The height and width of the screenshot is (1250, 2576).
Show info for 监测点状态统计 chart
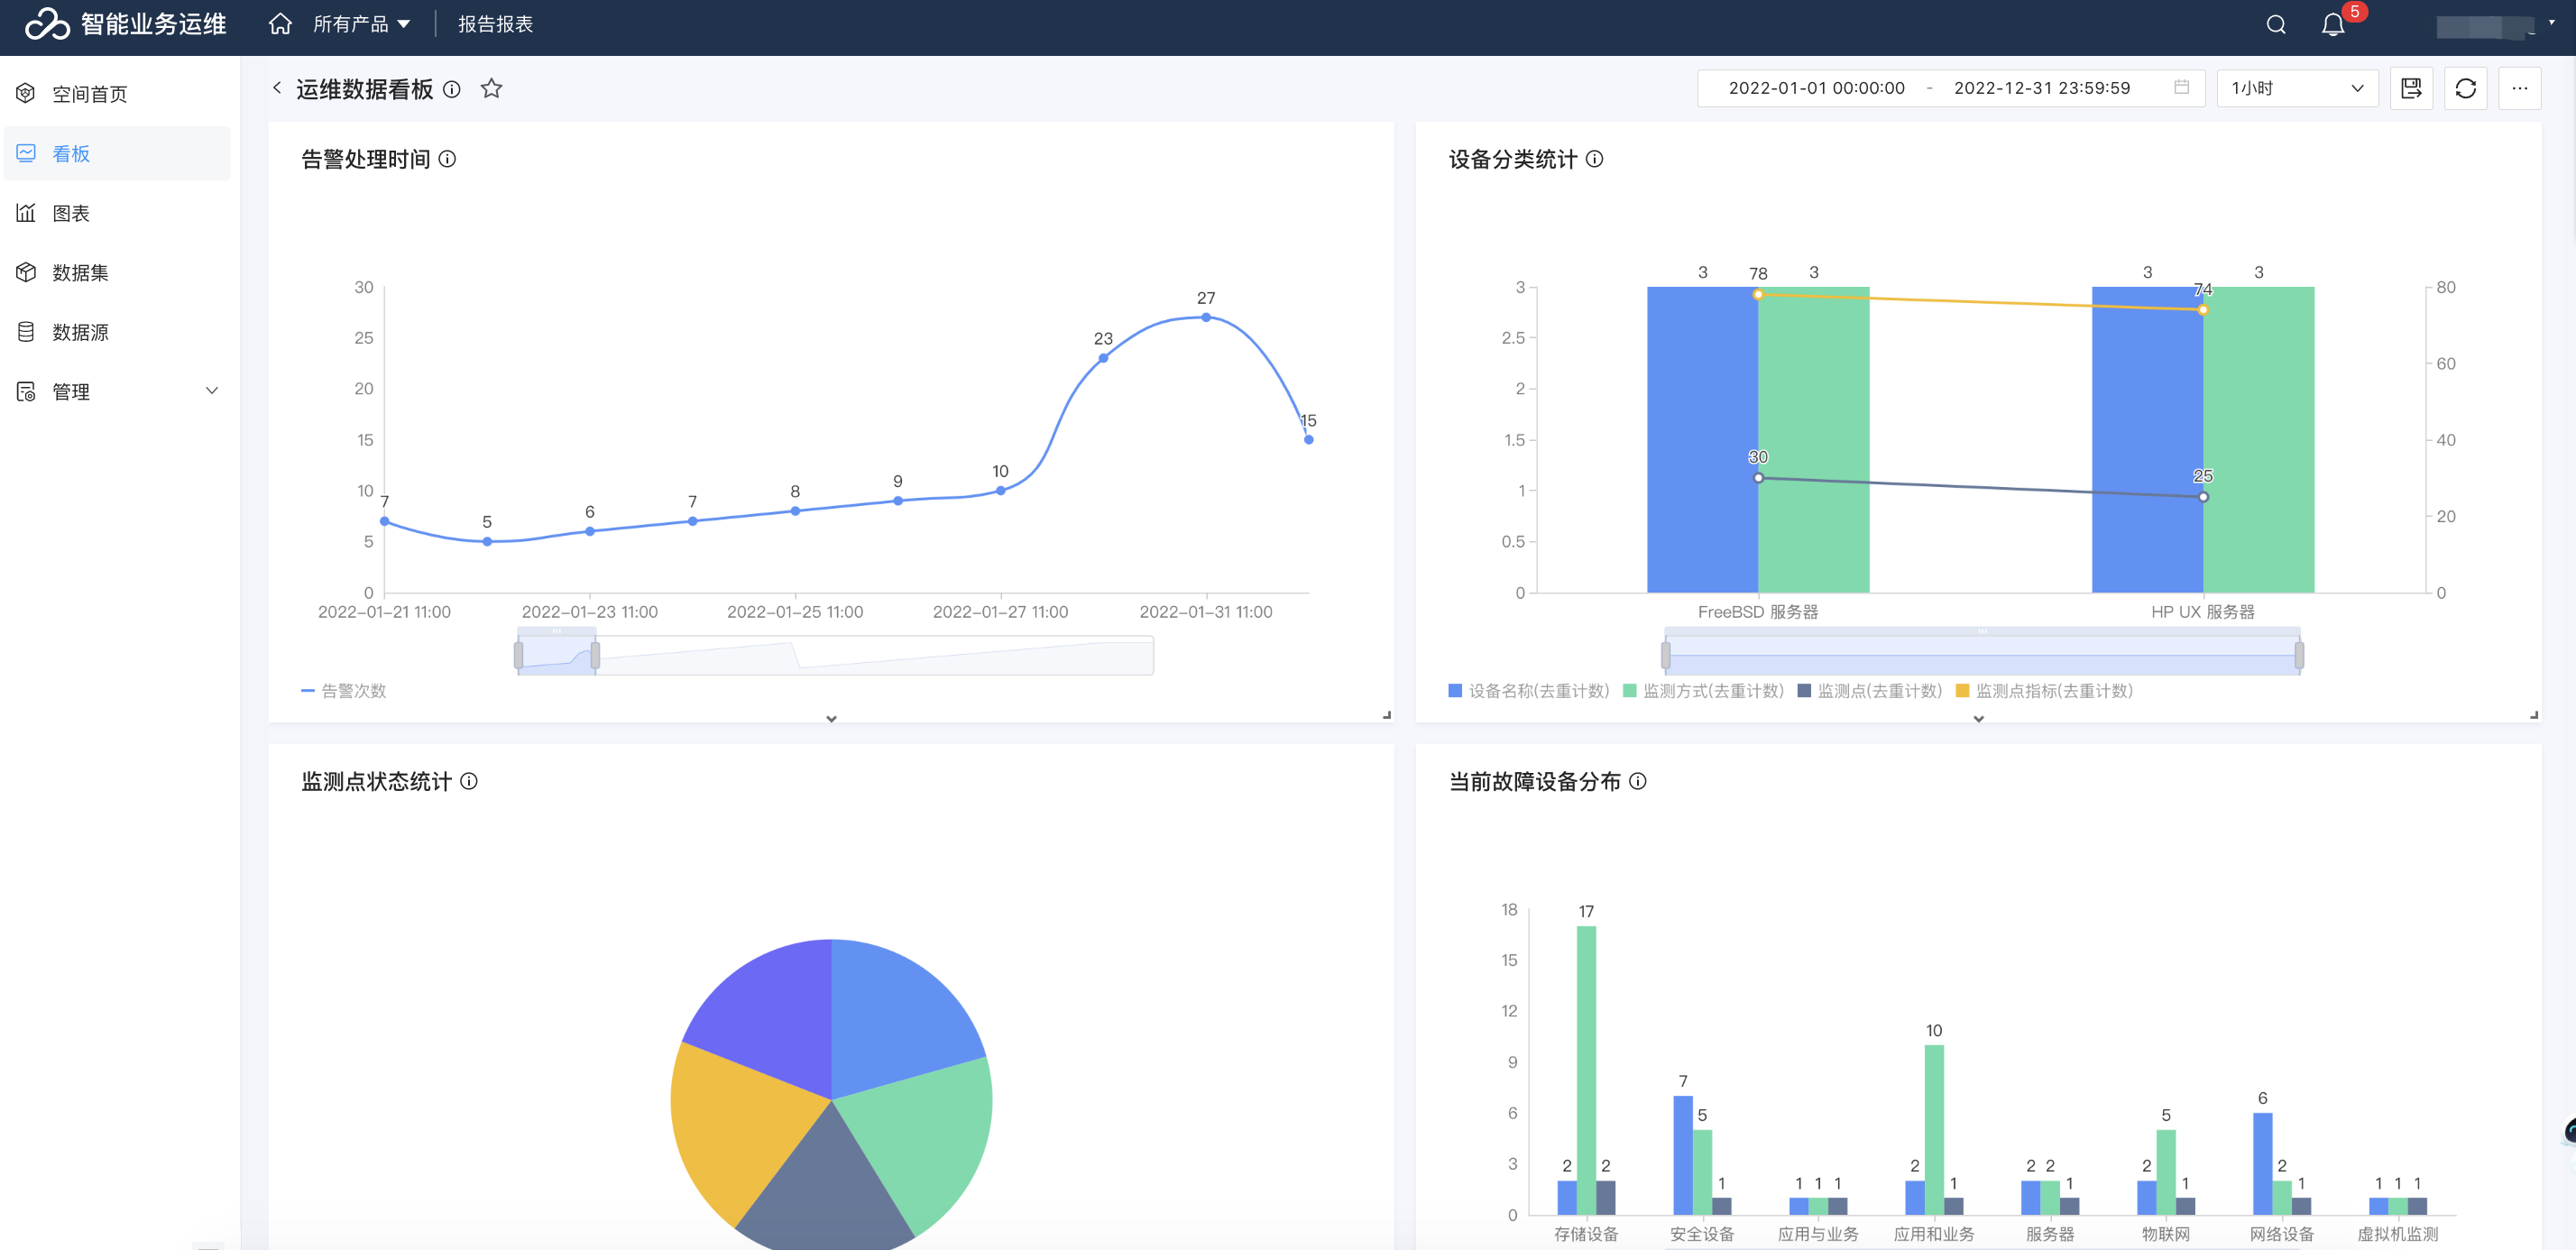(x=469, y=781)
